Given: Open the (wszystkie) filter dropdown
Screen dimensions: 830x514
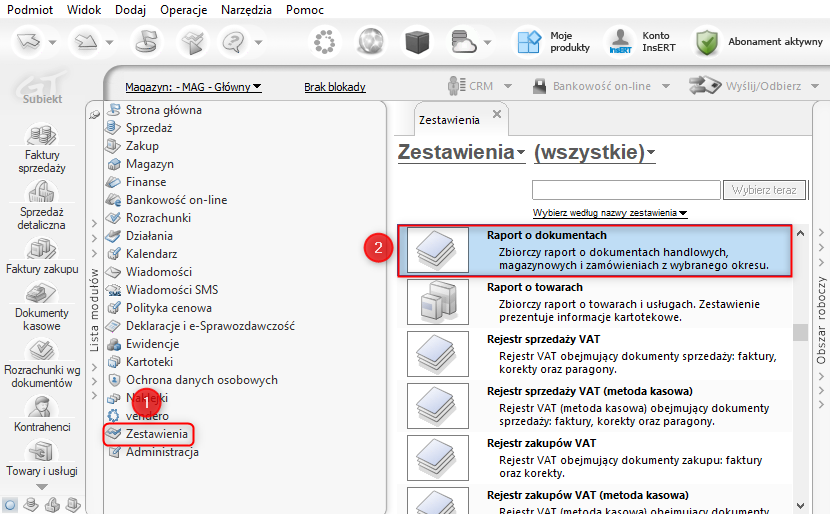Looking at the screenshot, I should pos(594,152).
